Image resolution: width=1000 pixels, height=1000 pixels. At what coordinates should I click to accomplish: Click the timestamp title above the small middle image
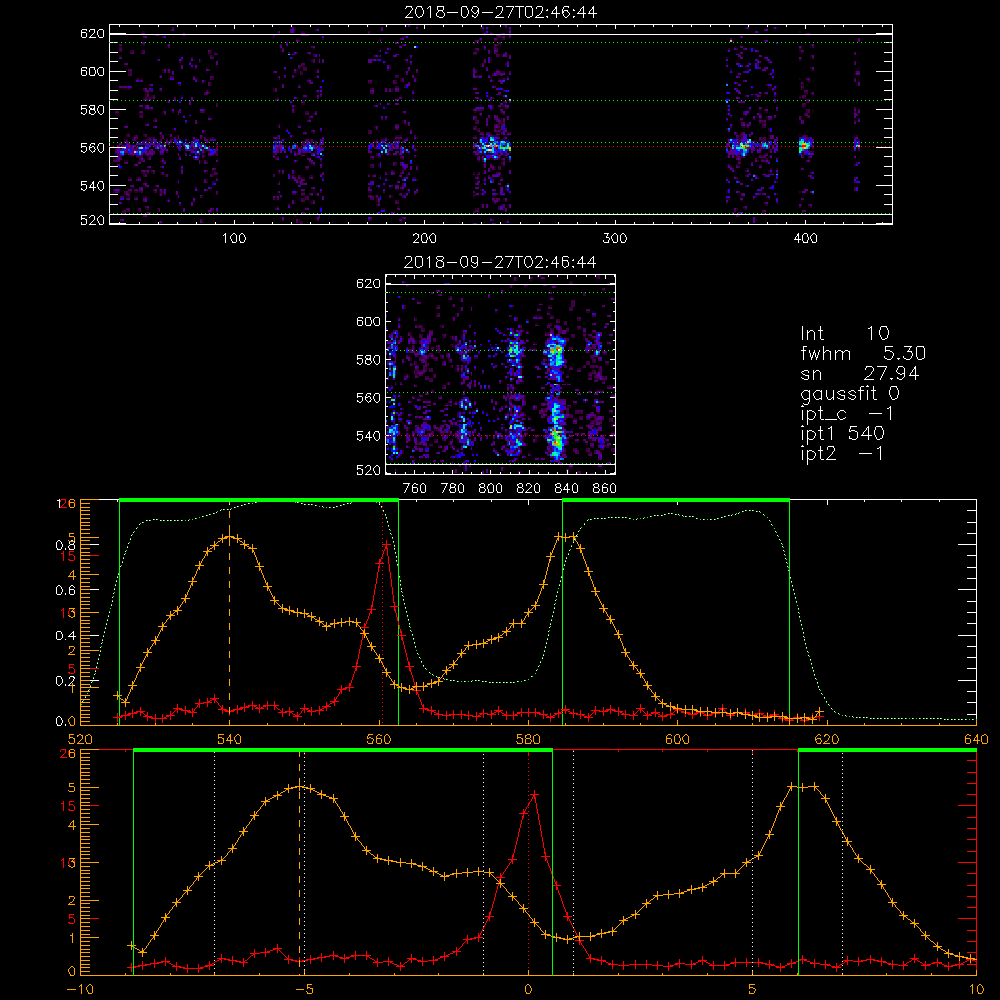(501, 262)
